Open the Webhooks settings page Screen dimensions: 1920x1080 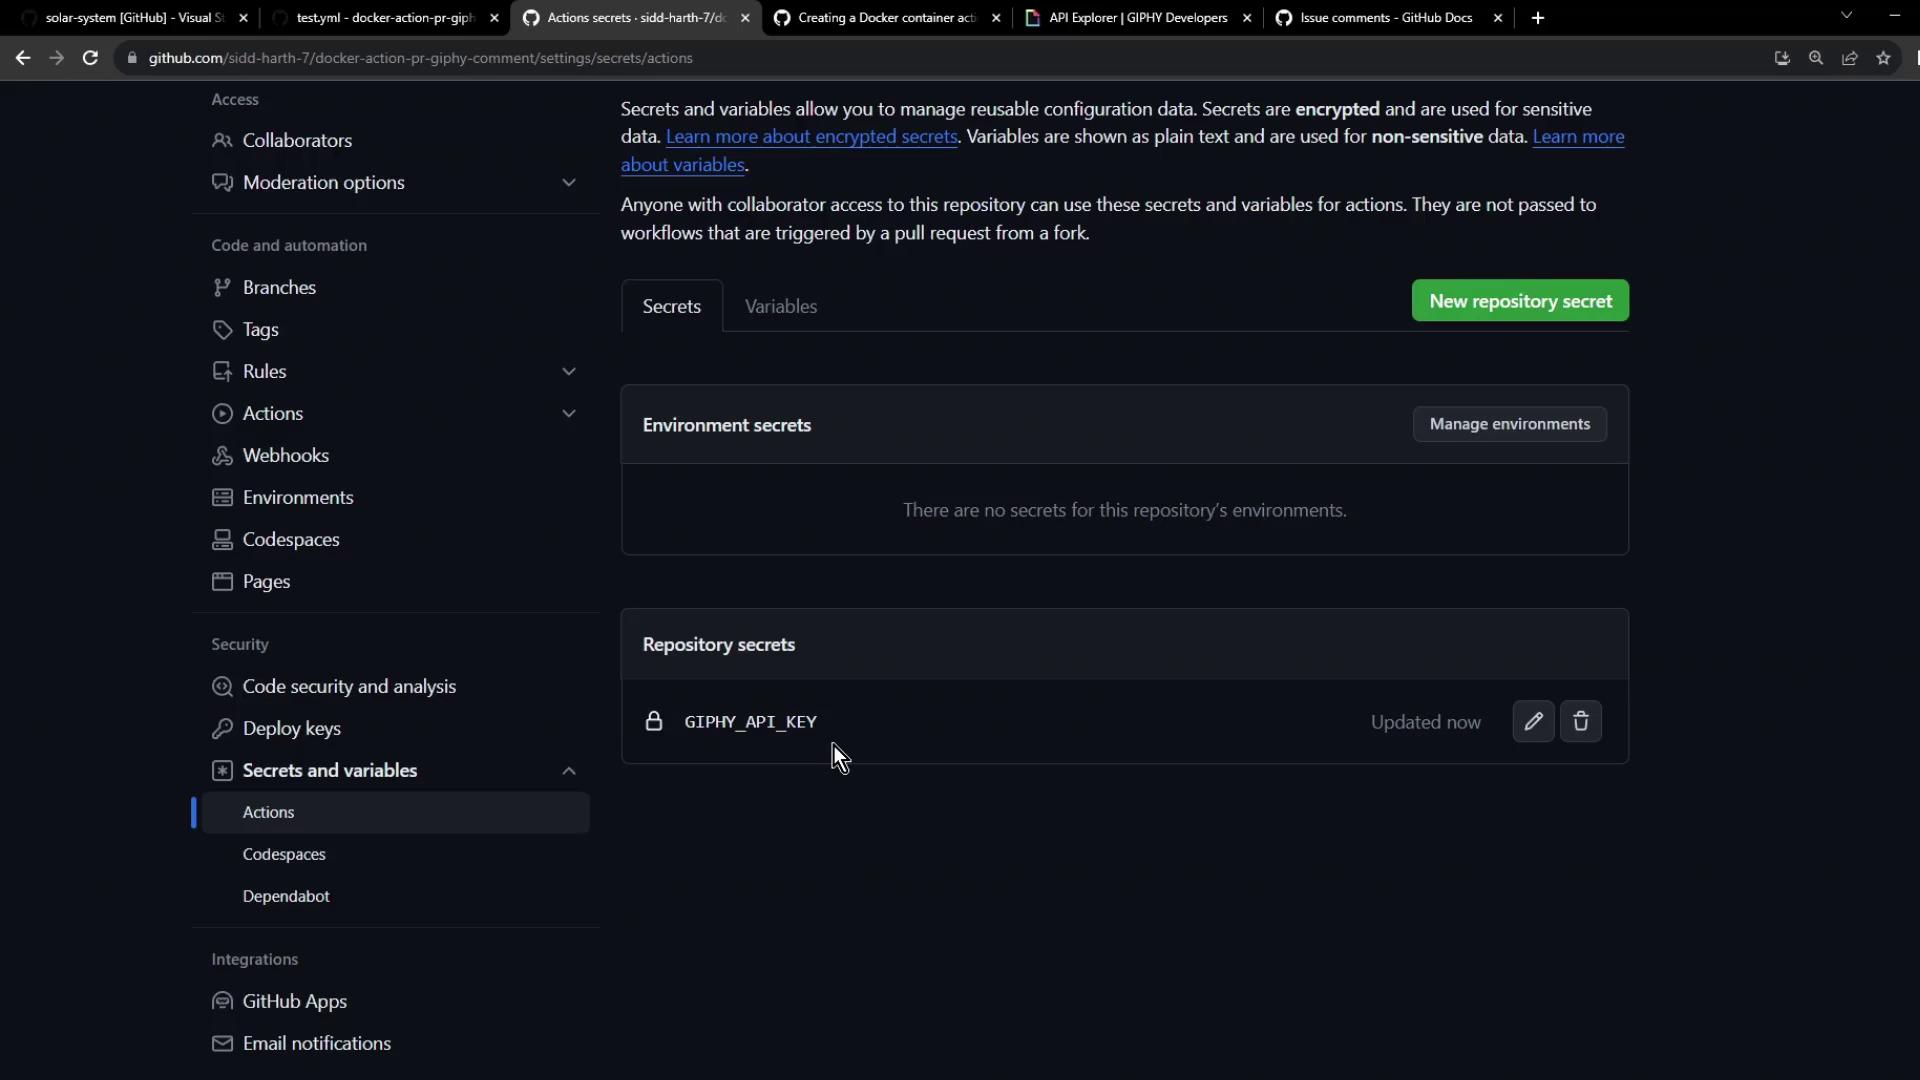285,455
